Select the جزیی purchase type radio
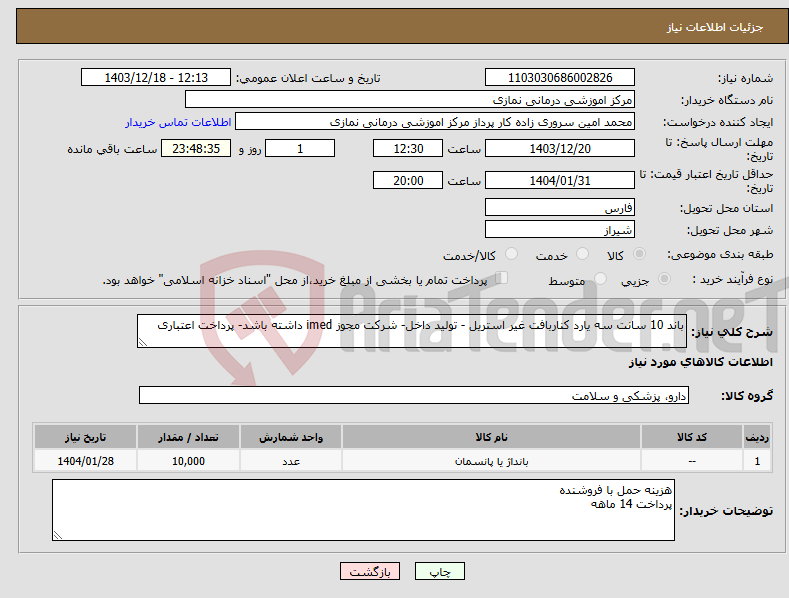Image resolution: width=789 pixels, height=598 pixels. pos(664,279)
